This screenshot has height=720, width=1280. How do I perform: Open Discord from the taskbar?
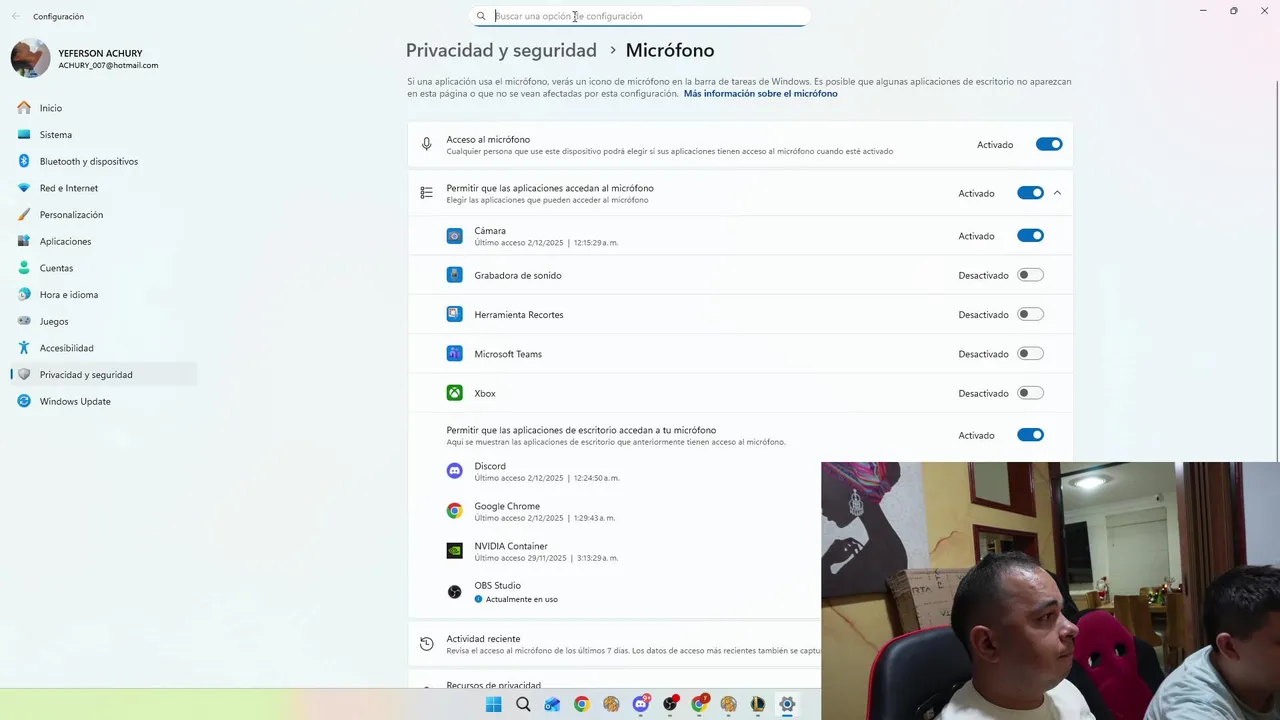[x=641, y=704]
